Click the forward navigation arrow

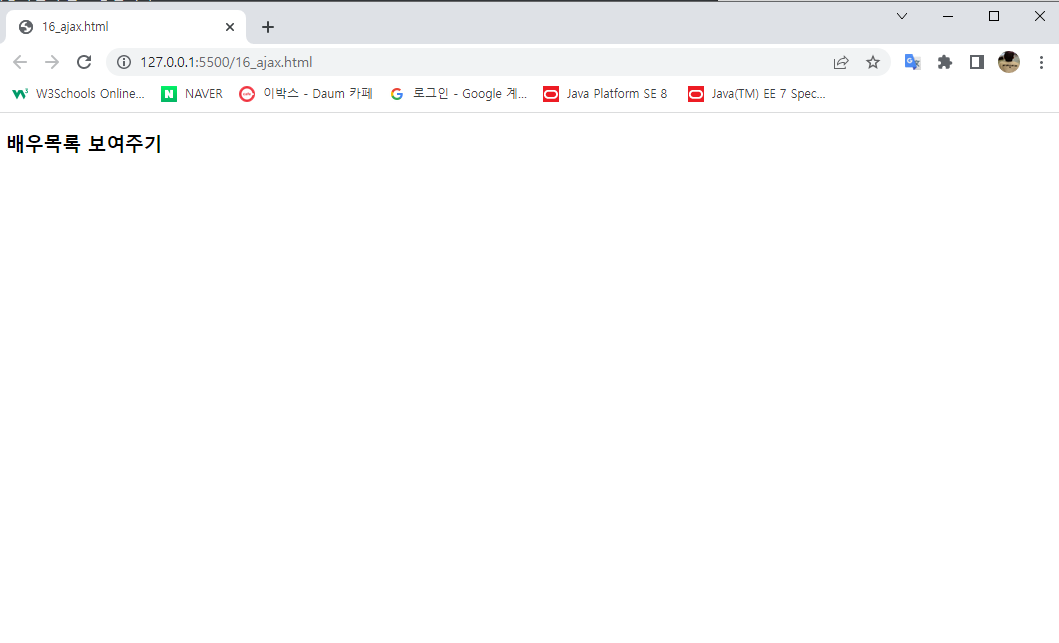[52, 62]
